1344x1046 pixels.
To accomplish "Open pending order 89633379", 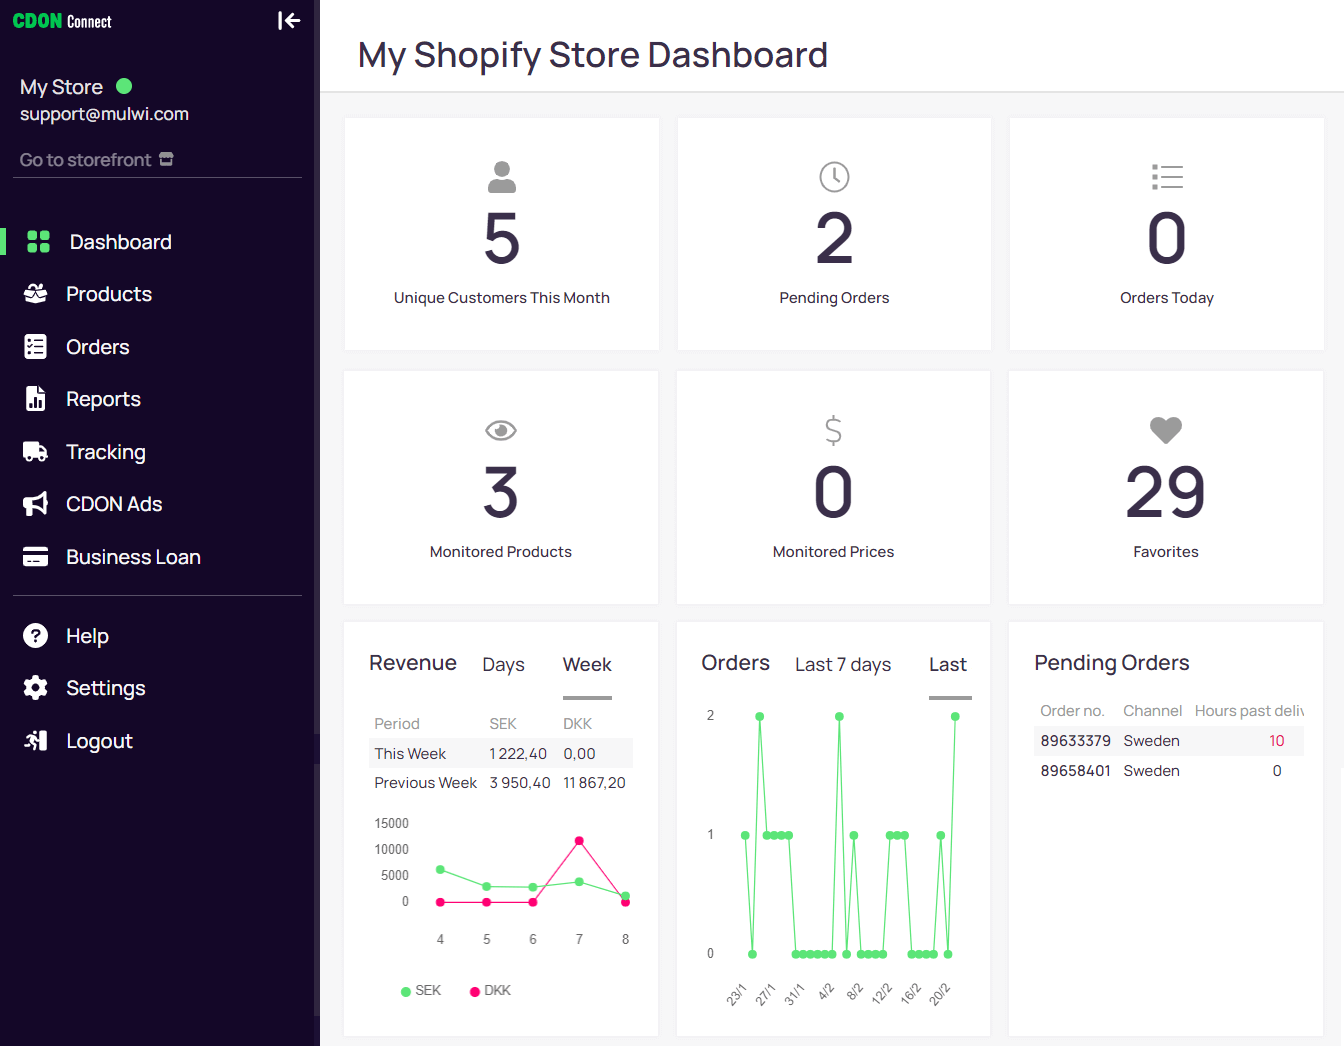I will [x=1075, y=741].
